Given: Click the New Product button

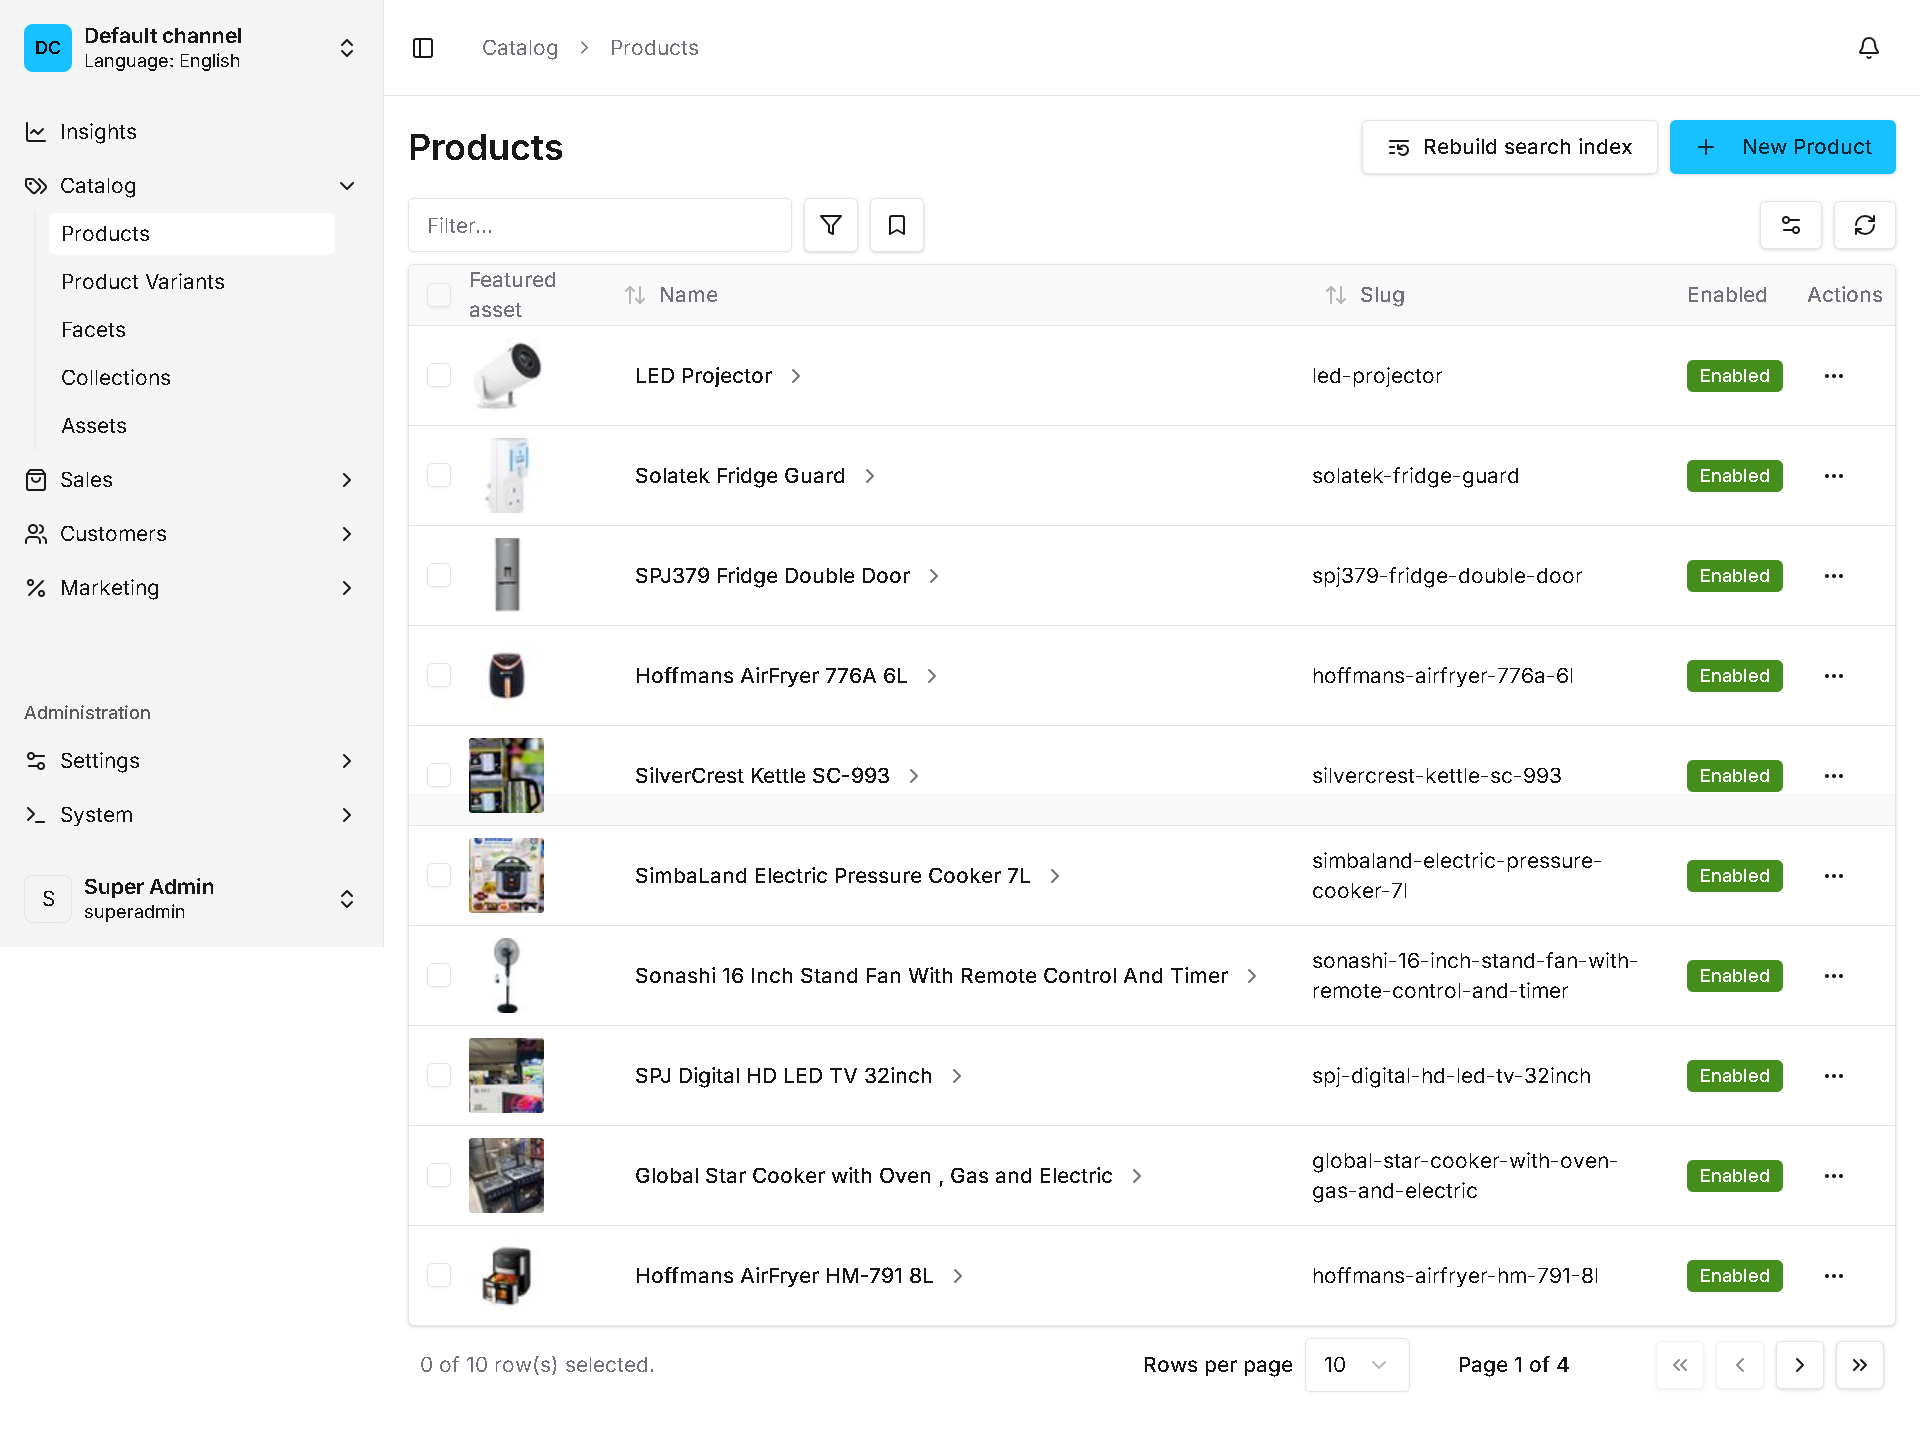Looking at the screenshot, I should (x=1782, y=146).
